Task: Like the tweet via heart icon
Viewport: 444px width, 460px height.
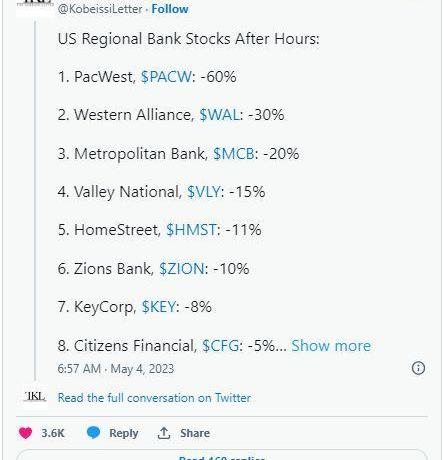Action: point(25,433)
